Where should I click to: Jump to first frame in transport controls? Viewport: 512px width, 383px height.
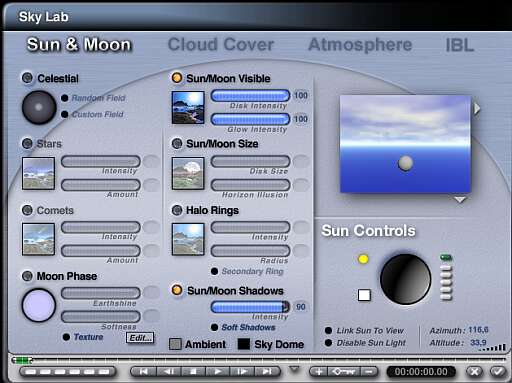click(144, 371)
